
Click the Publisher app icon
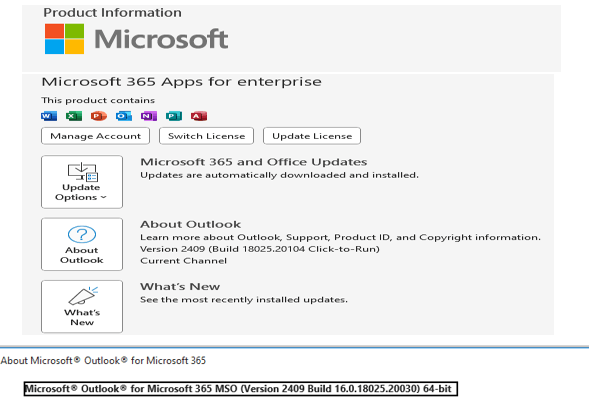174,116
